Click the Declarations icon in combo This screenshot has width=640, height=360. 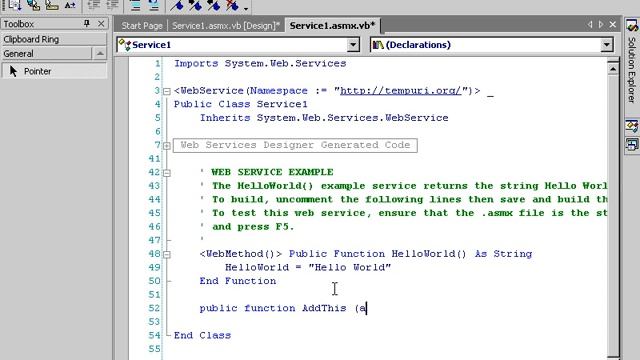click(378, 44)
